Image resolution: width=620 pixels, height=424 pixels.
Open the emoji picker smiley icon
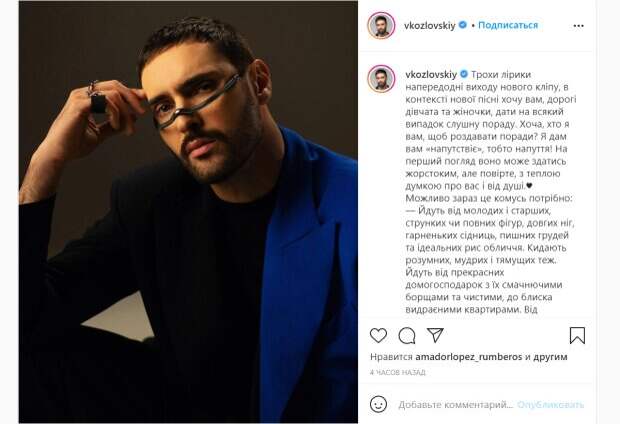tap(378, 405)
